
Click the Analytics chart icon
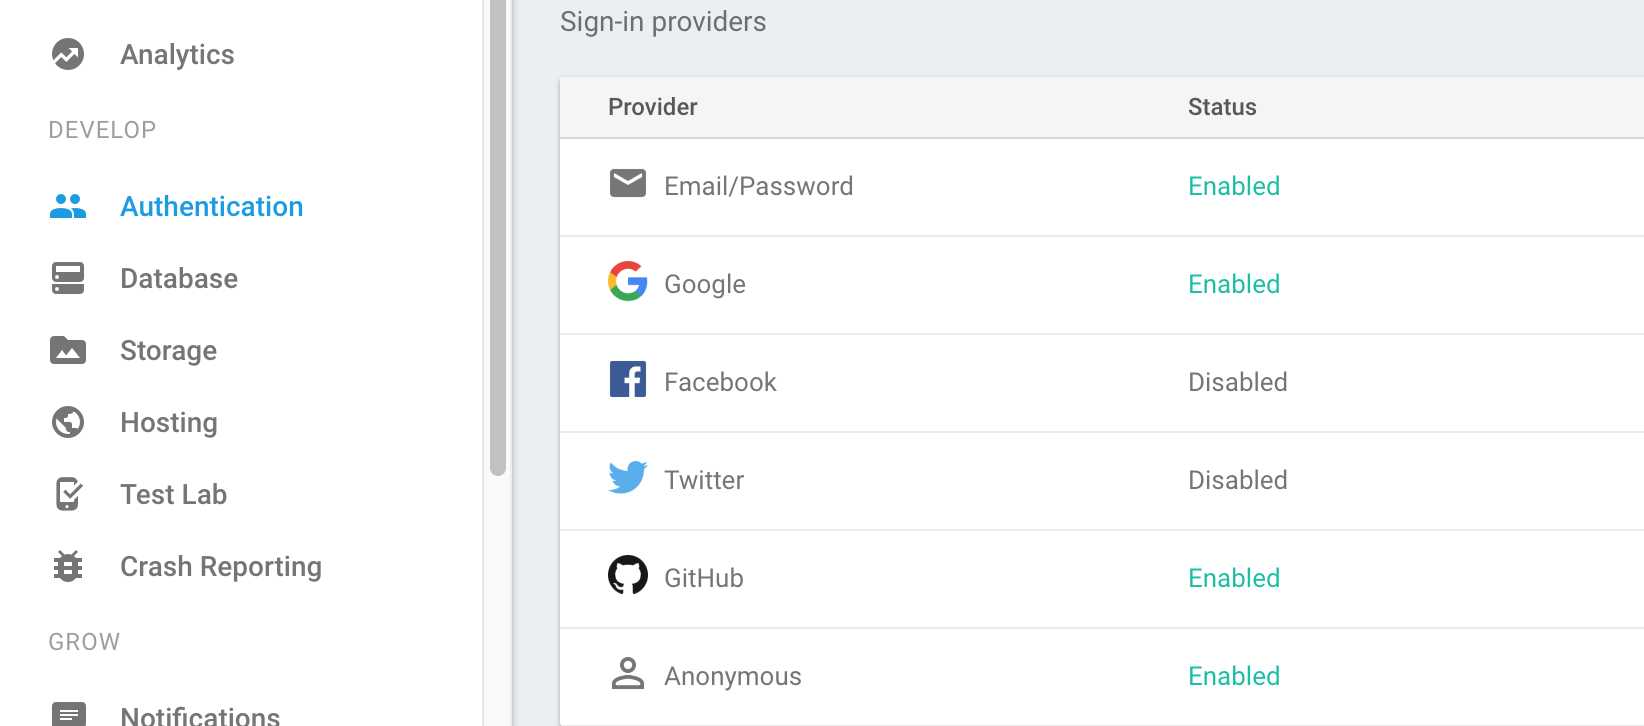(68, 54)
